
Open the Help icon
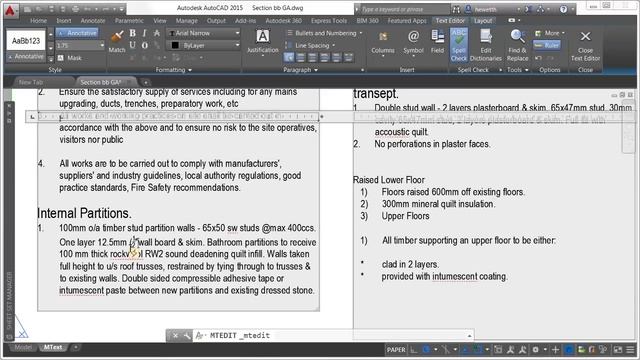point(563,9)
